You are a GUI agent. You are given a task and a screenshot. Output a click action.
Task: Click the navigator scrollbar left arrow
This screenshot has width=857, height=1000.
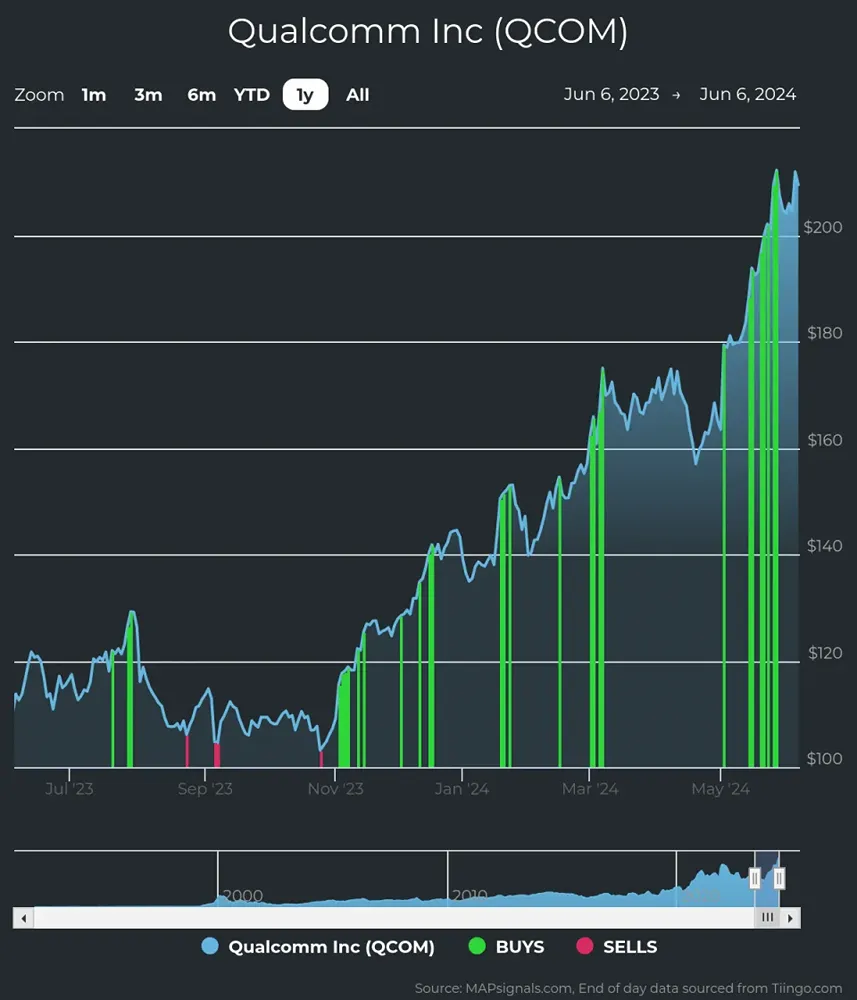[24, 918]
